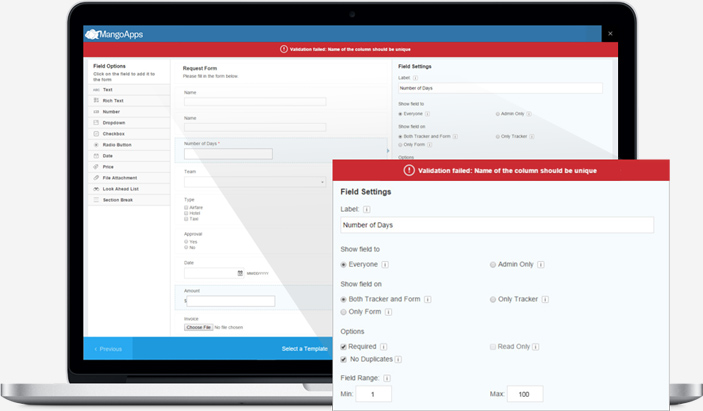Close the form builder with the X

(610, 34)
